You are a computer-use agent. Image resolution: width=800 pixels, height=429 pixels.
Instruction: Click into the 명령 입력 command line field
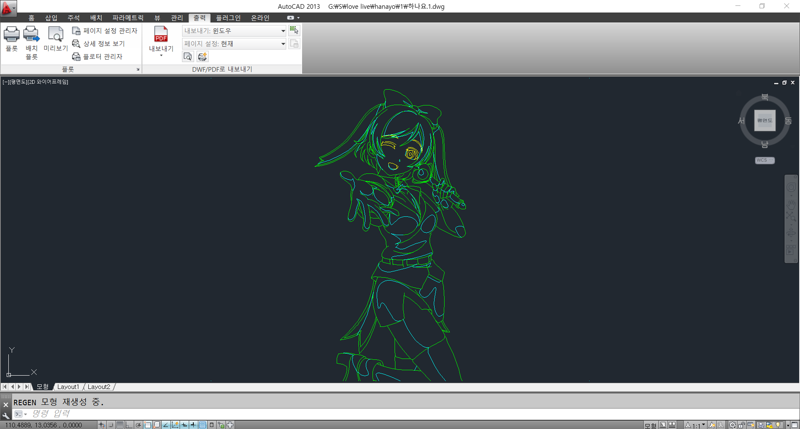(408, 414)
